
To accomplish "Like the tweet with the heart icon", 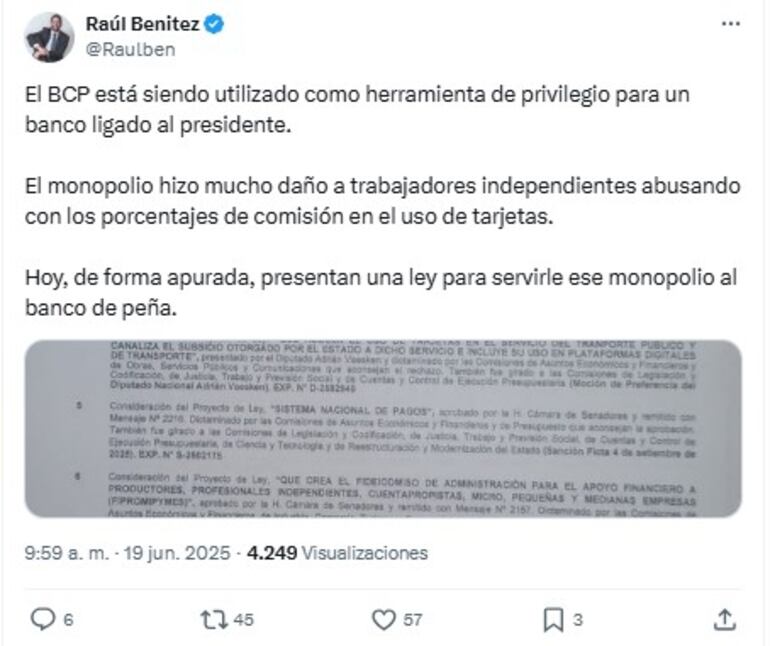I will click(x=384, y=620).
